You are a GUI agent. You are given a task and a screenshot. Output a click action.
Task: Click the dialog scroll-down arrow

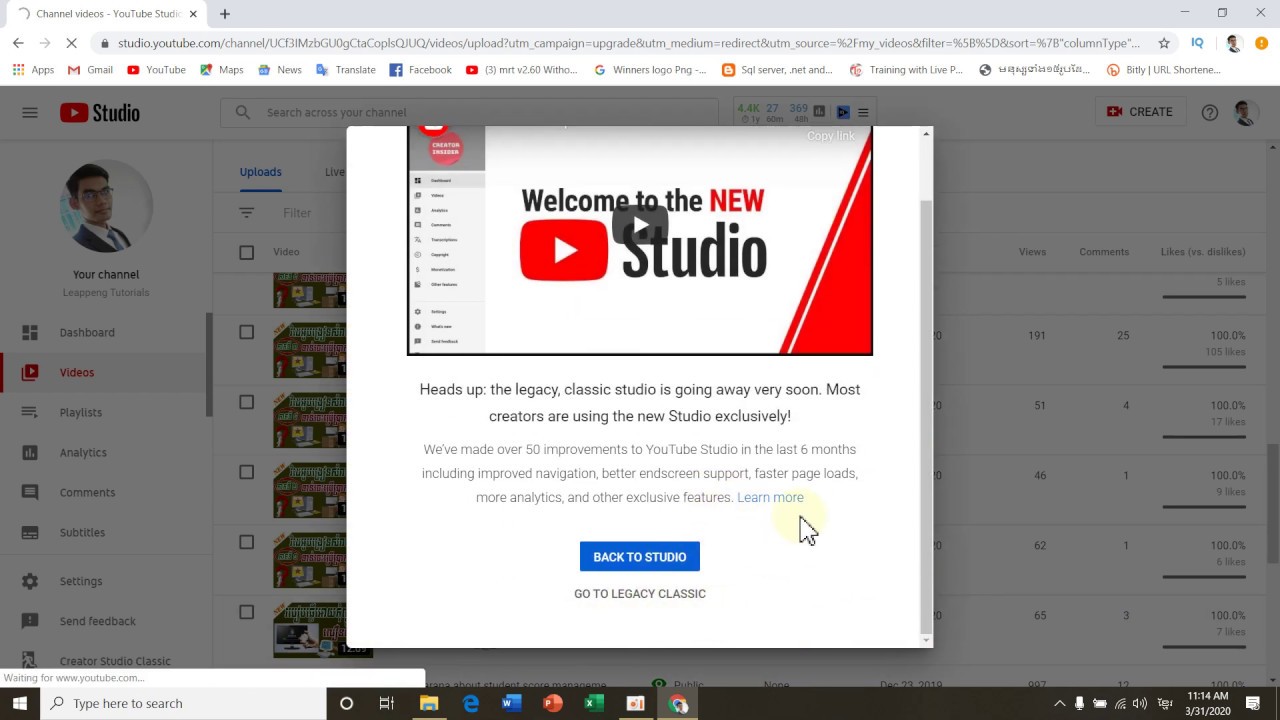point(926,640)
